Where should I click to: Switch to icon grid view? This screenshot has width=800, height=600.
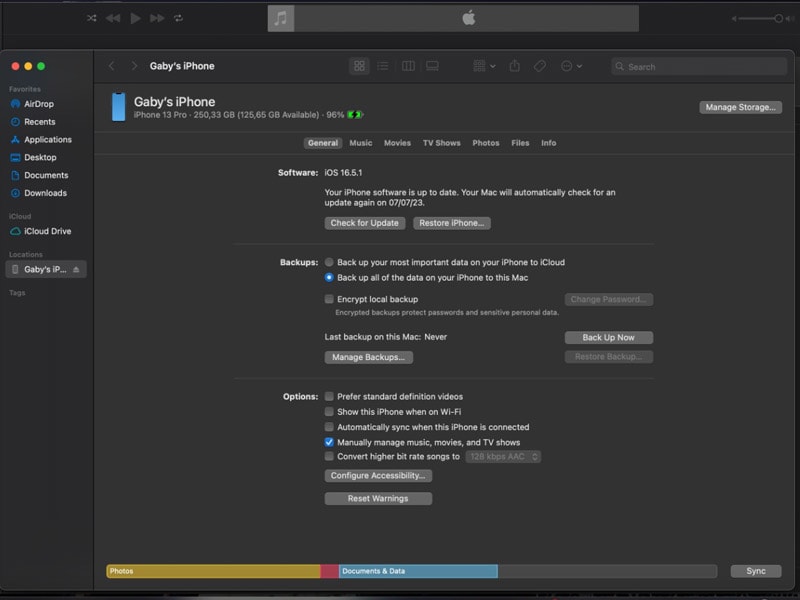coord(359,66)
